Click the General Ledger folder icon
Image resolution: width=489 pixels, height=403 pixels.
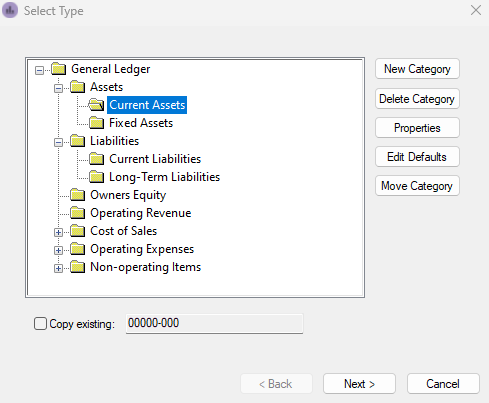tap(59, 69)
